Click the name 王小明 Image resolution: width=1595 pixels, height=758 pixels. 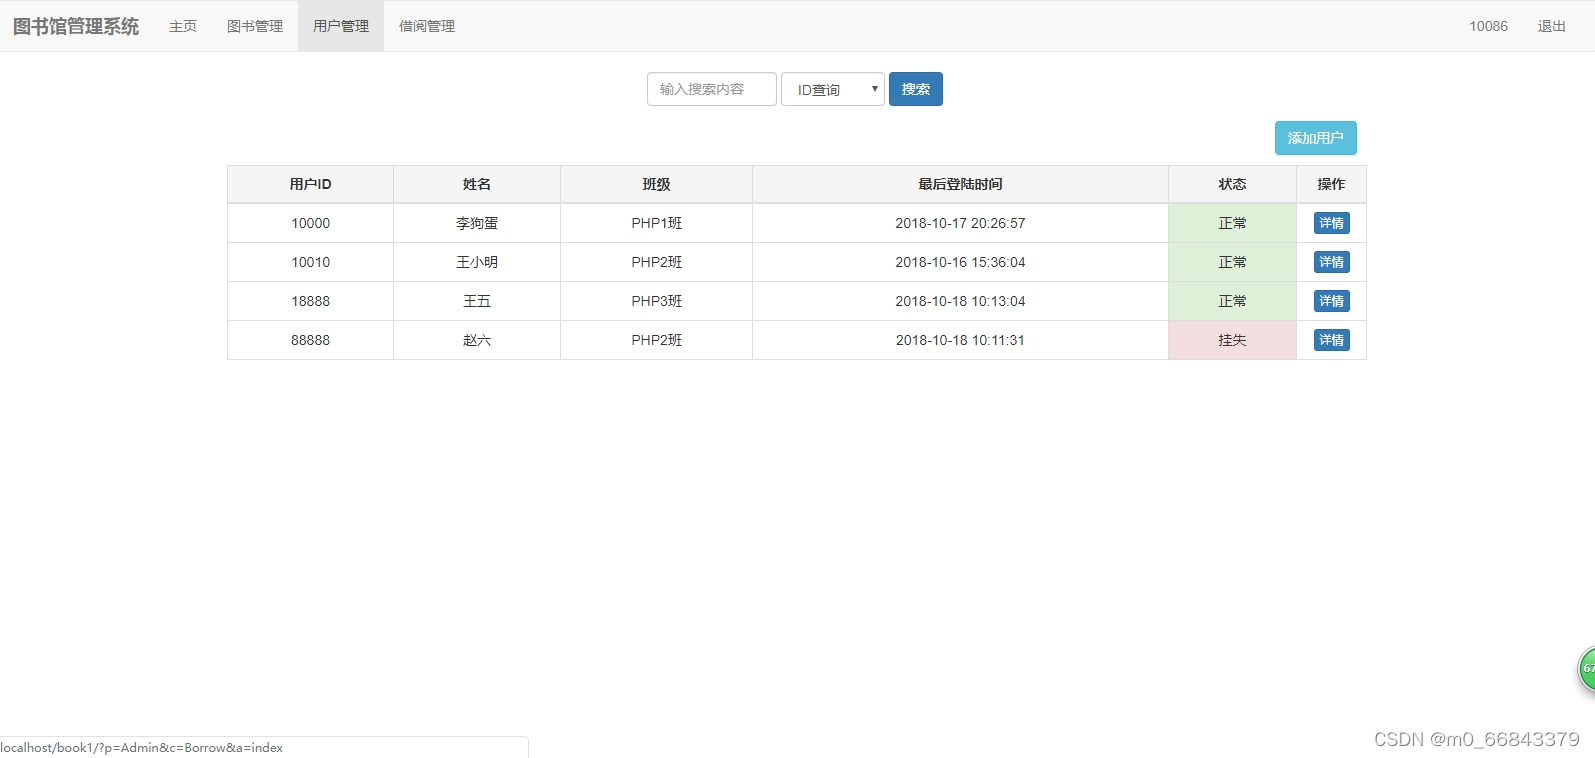pyautogui.click(x=477, y=262)
